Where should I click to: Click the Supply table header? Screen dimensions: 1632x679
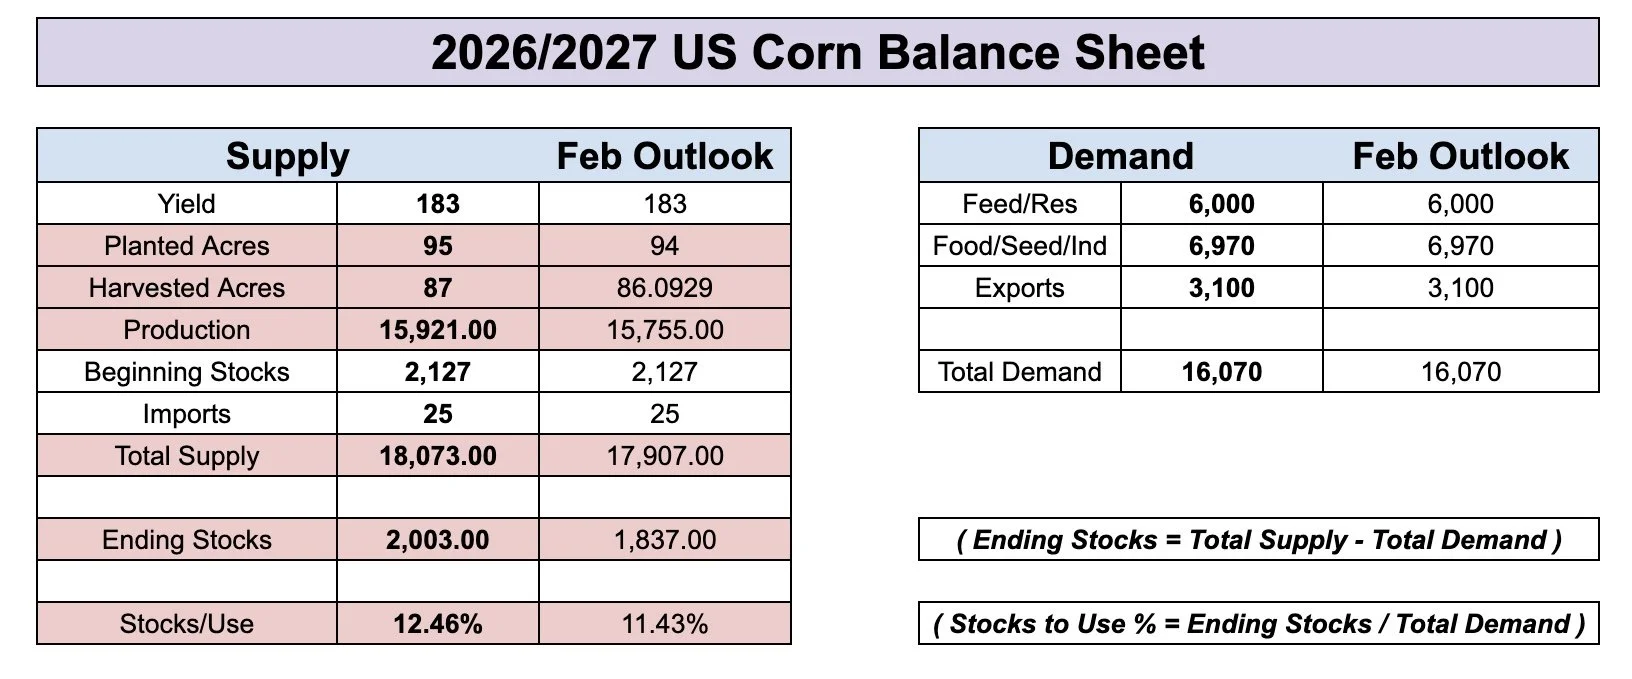point(288,156)
